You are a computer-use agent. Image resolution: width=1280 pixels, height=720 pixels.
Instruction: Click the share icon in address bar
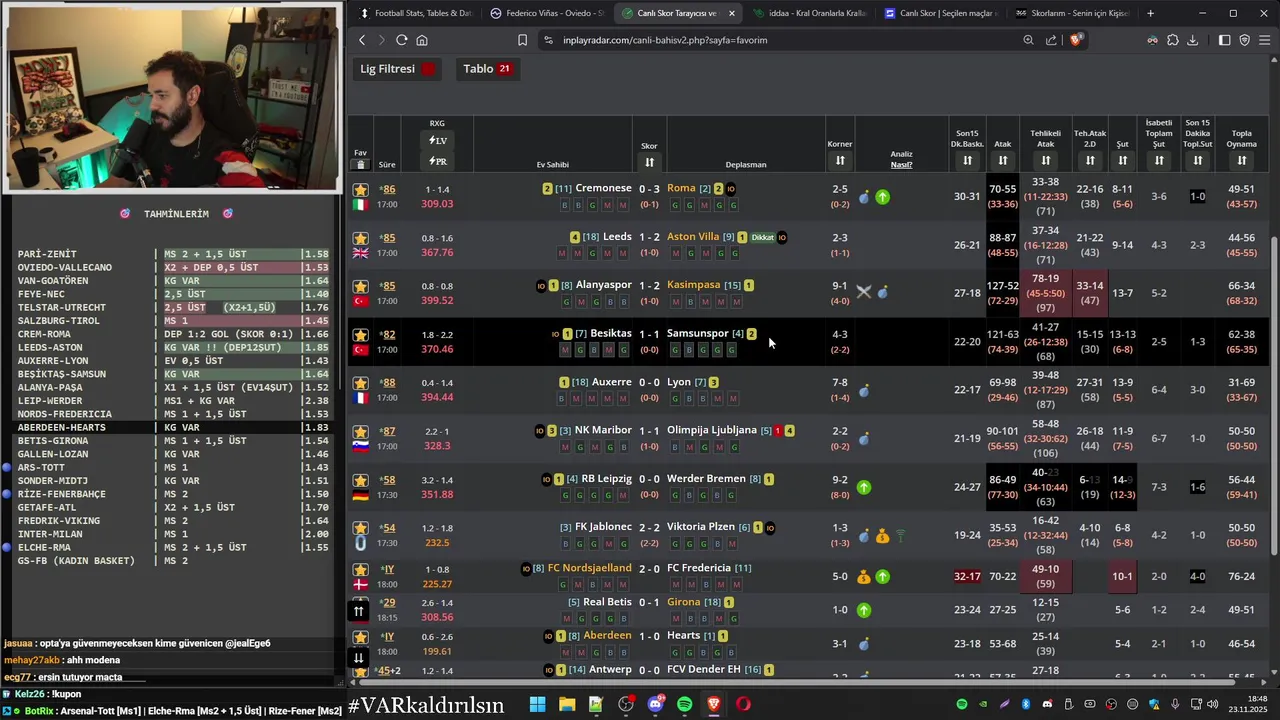click(1051, 40)
